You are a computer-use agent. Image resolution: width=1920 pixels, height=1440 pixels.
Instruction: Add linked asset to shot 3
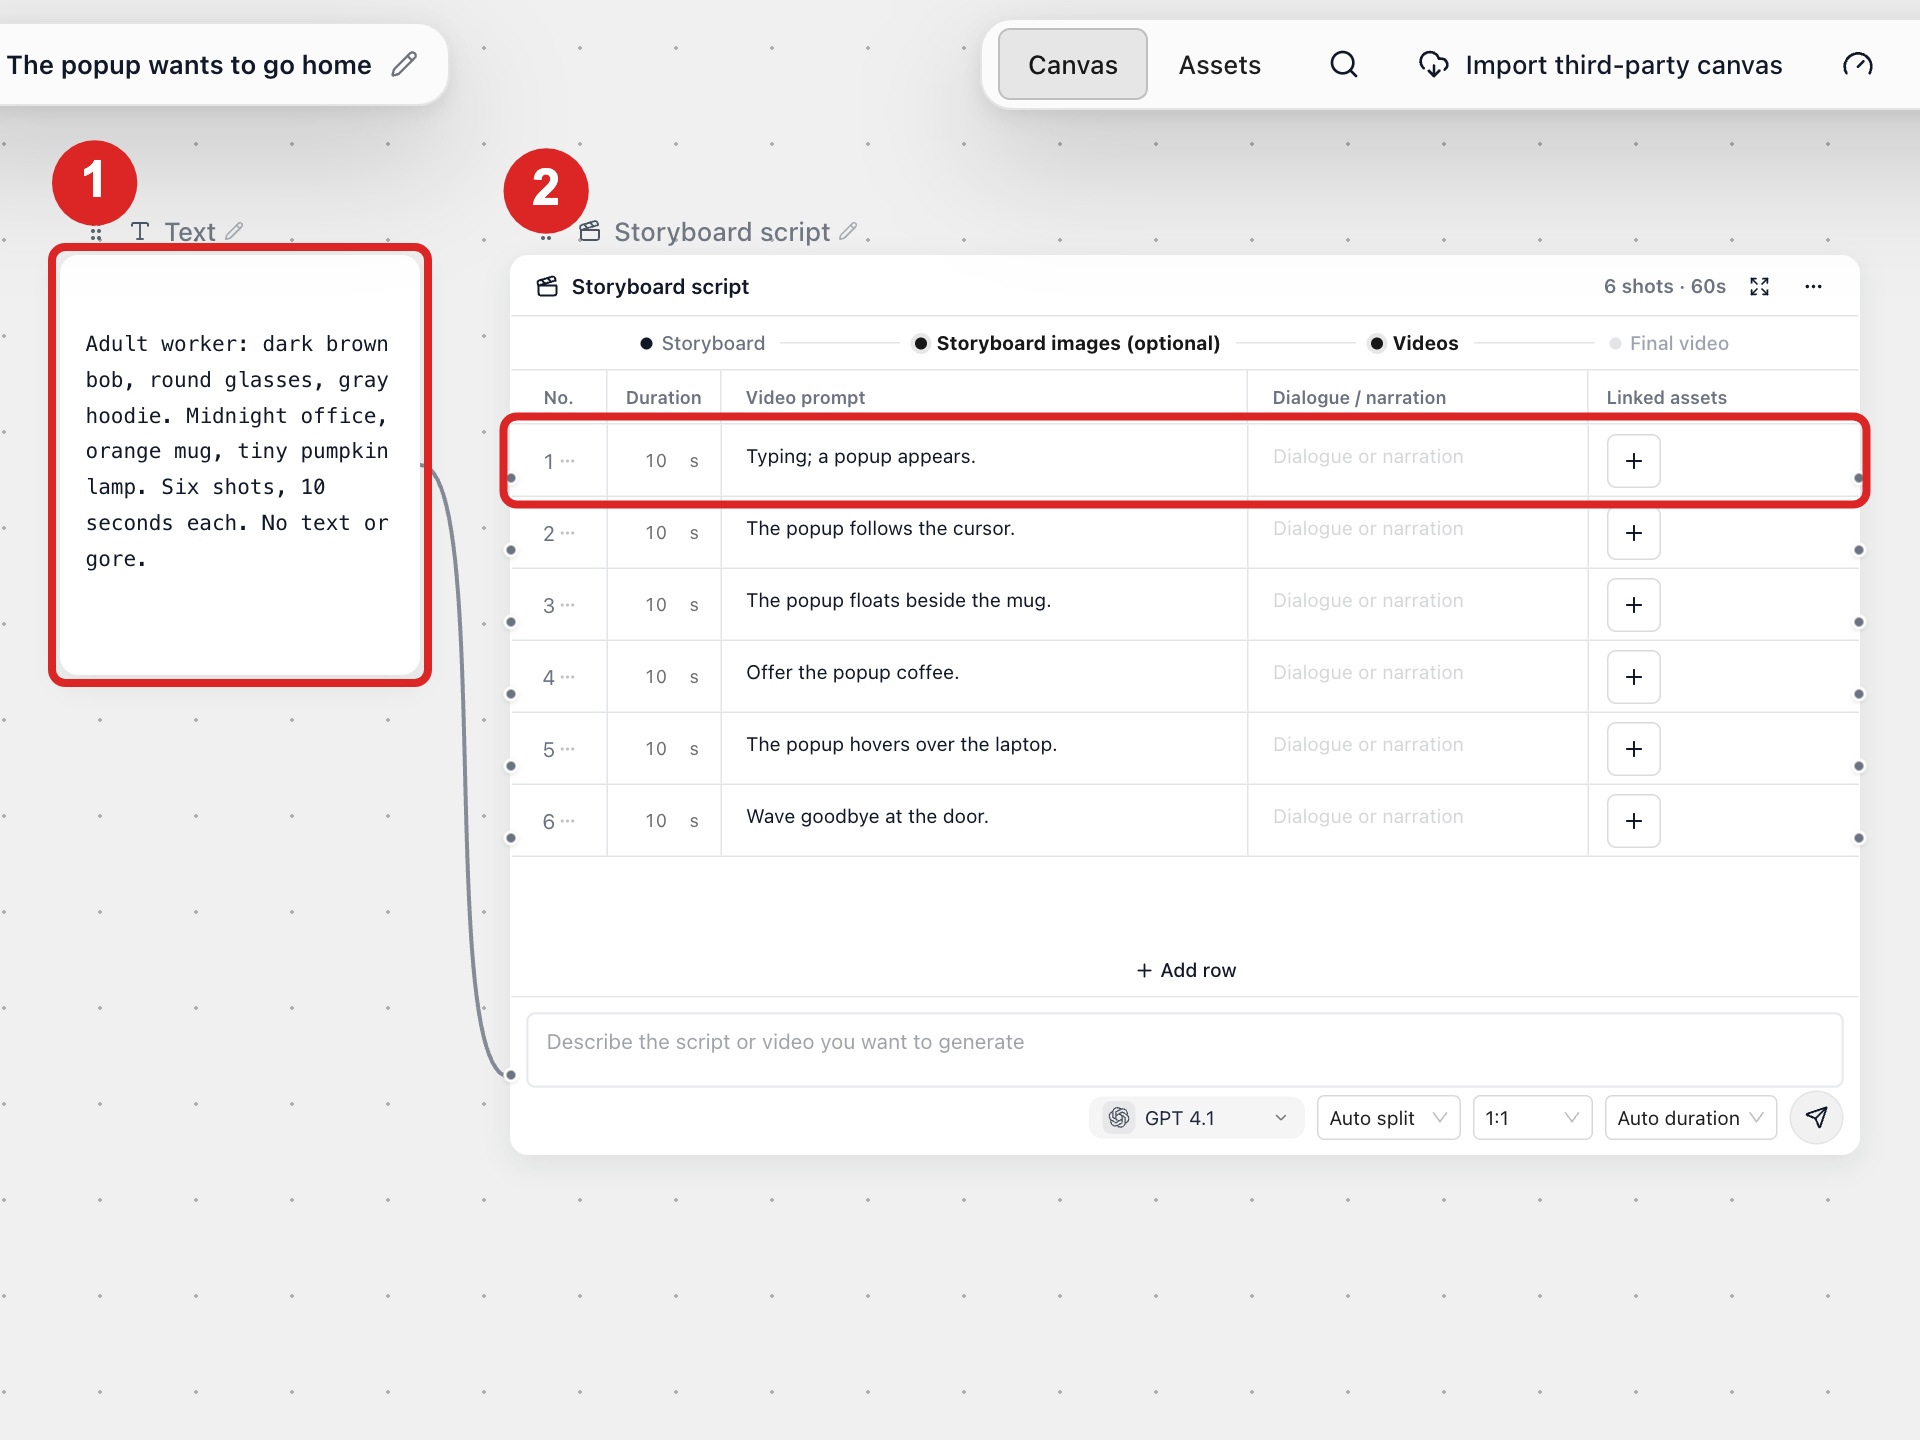1633,605
